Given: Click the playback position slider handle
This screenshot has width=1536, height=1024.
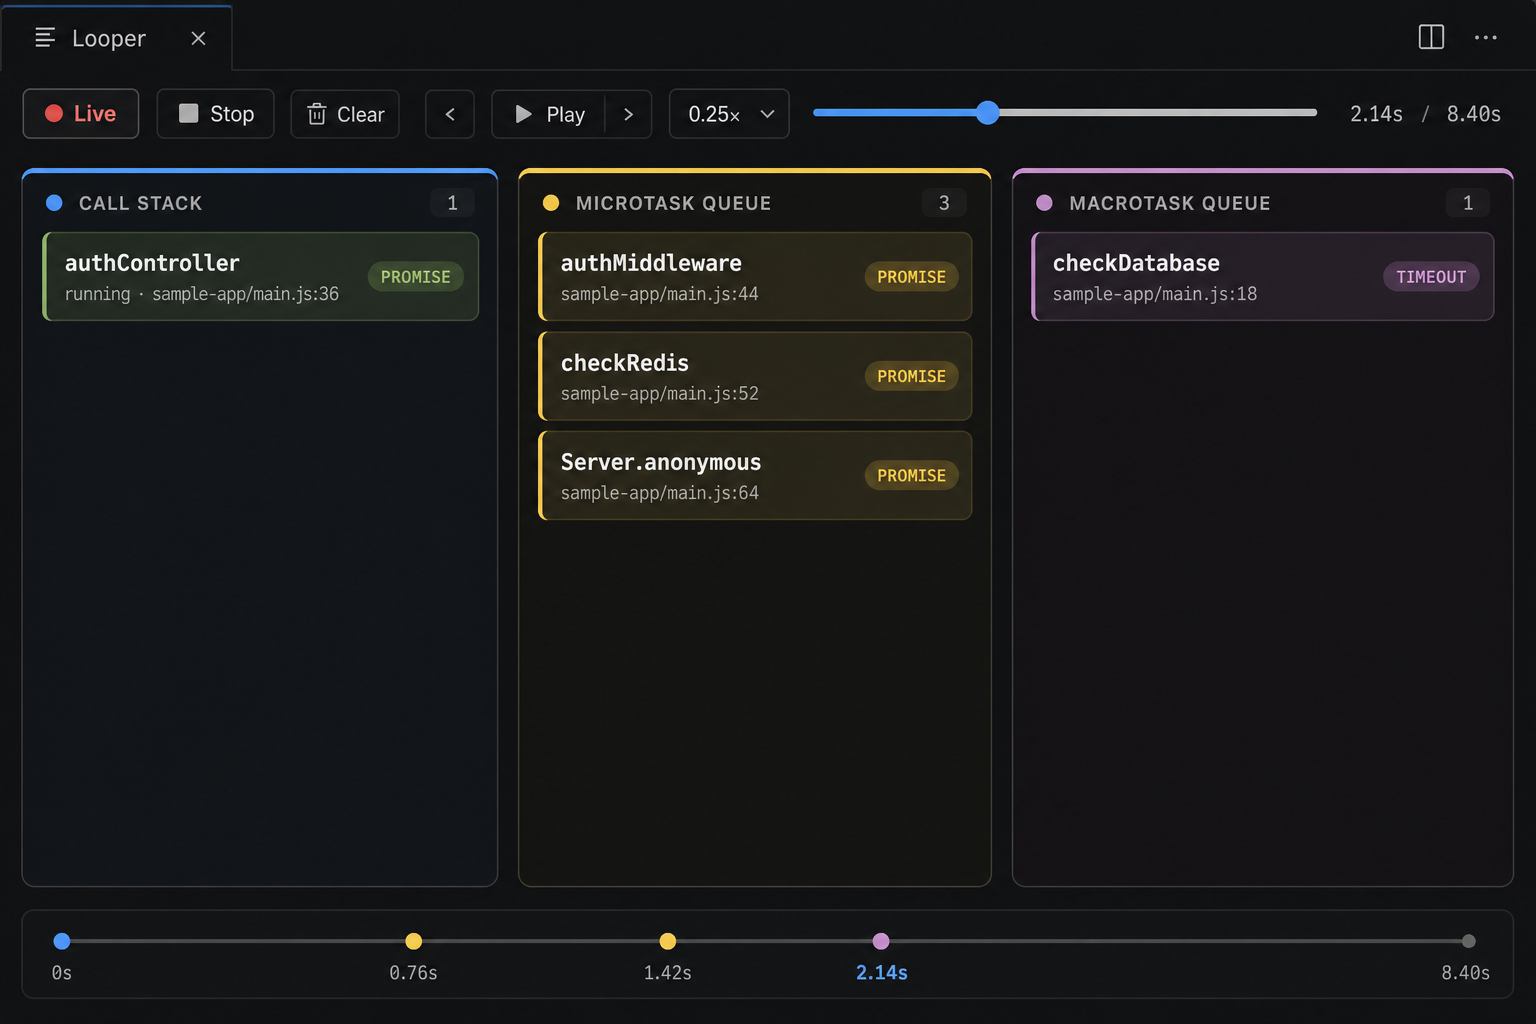Looking at the screenshot, I should click(x=987, y=112).
